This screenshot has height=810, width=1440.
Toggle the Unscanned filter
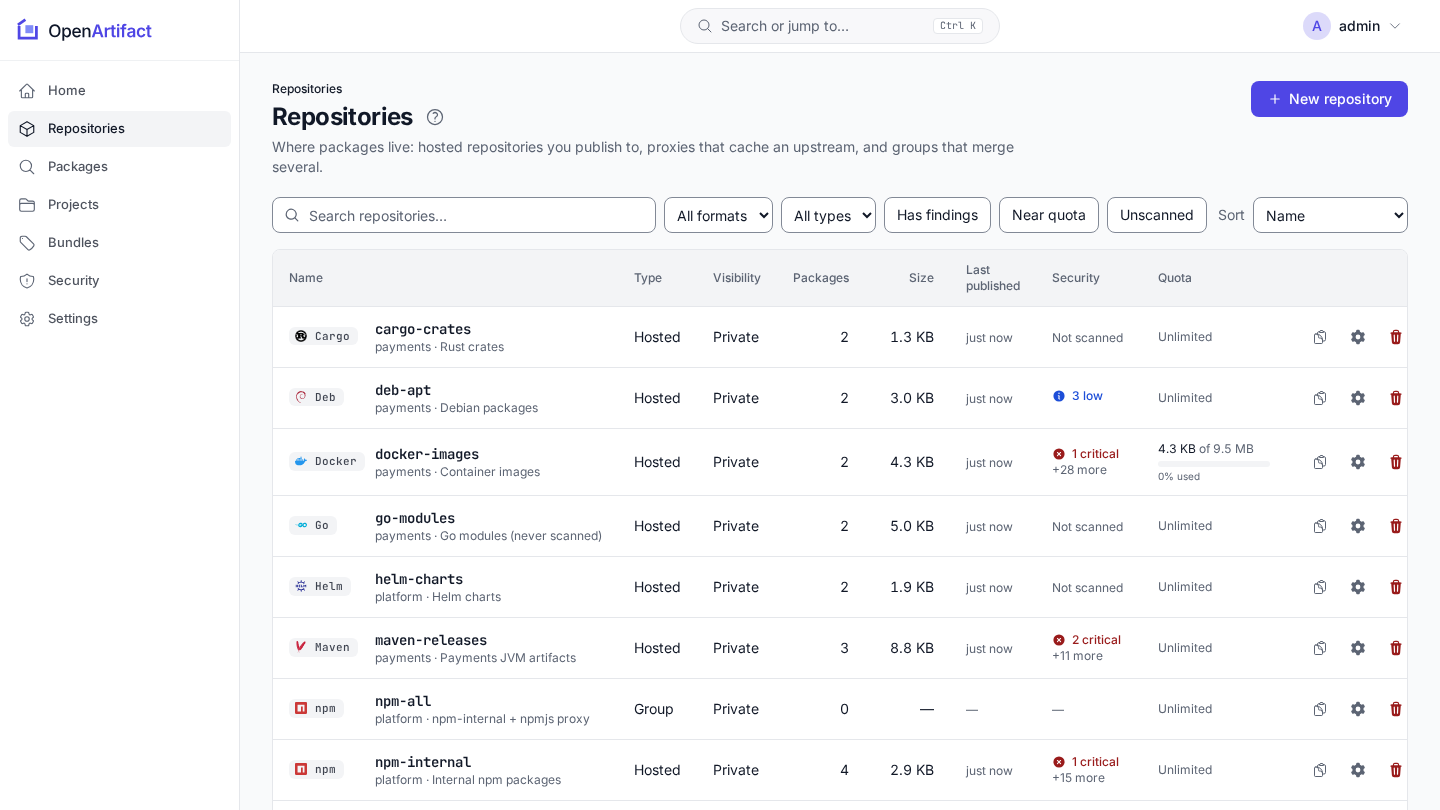(1157, 215)
